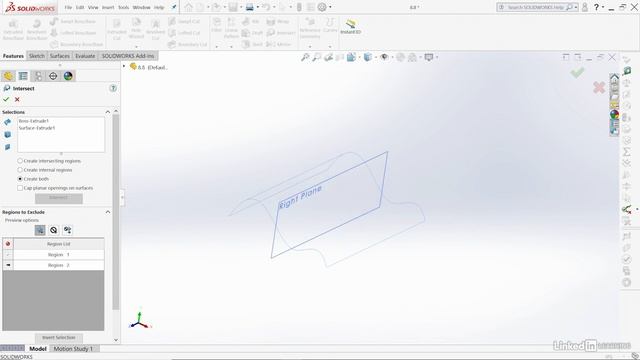
Task: Click the Show included and excluded regions preview
Action: (x=67, y=230)
